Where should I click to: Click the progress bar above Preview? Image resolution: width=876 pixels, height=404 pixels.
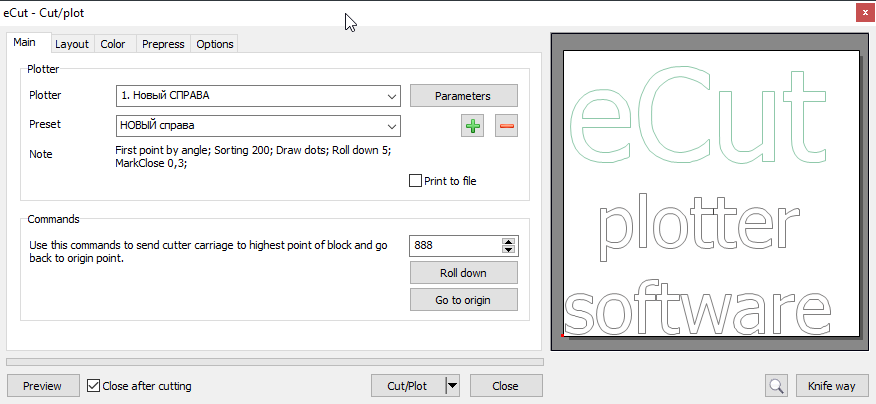tap(275, 362)
